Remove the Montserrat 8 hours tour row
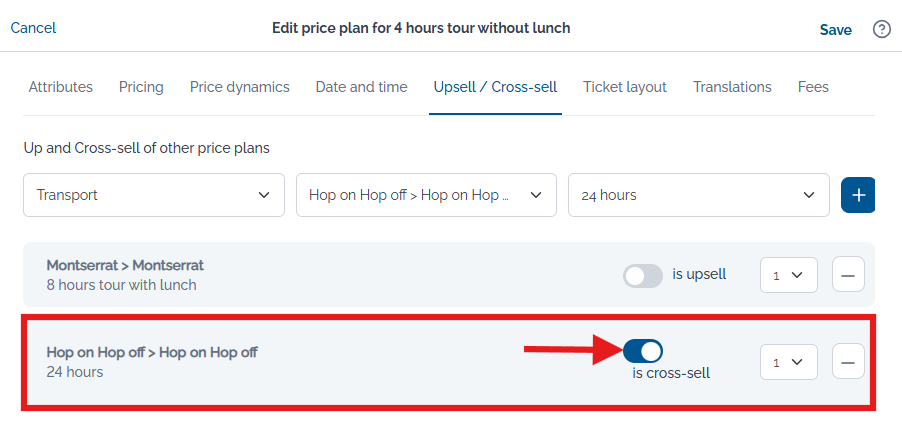The width and height of the screenshot is (902, 448). pyautogui.click(x=848, y=275)
